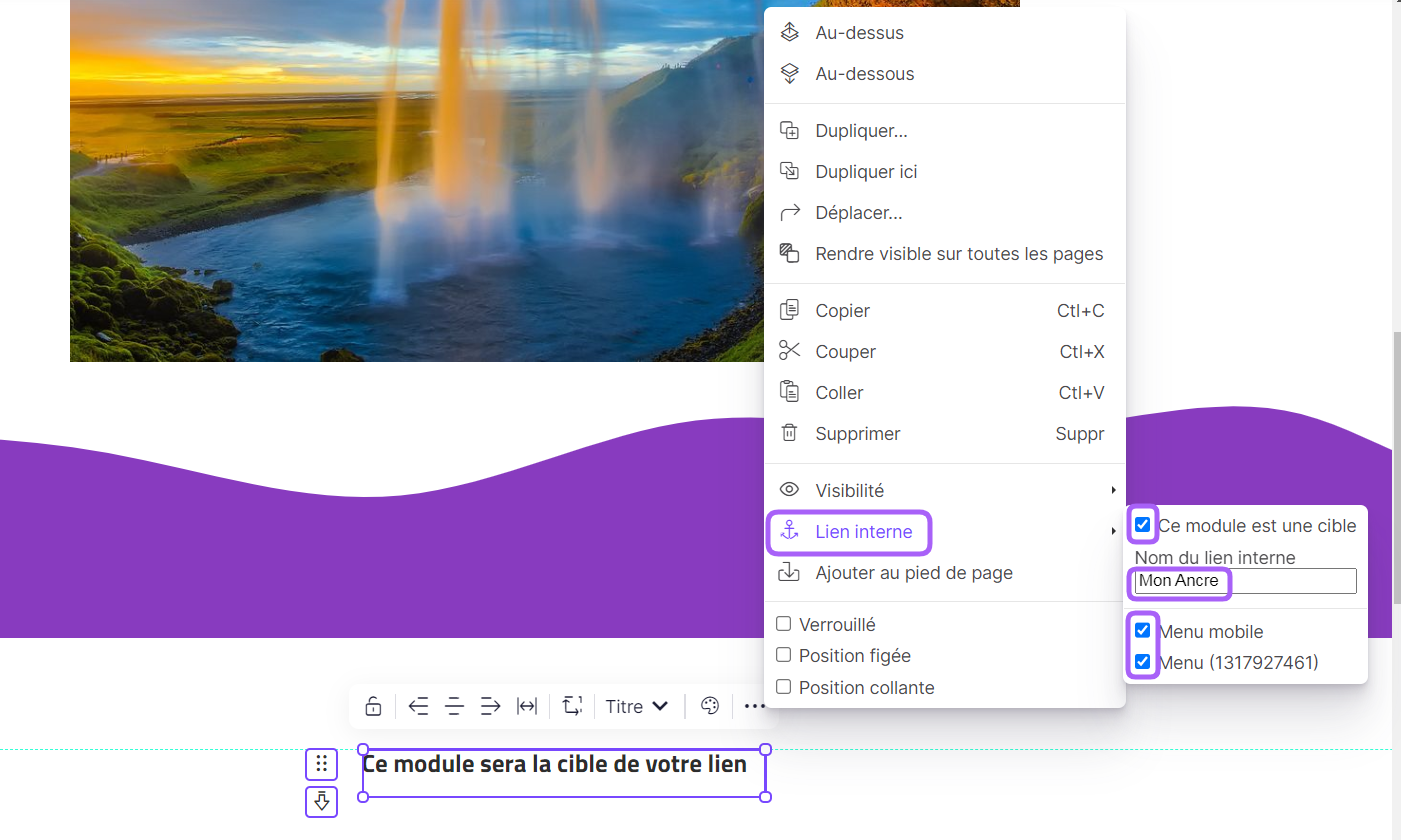The width and height of the screenshot is (1401, 840).
Task: Enable the Position collante checkbox
Action: click(784, 687)
